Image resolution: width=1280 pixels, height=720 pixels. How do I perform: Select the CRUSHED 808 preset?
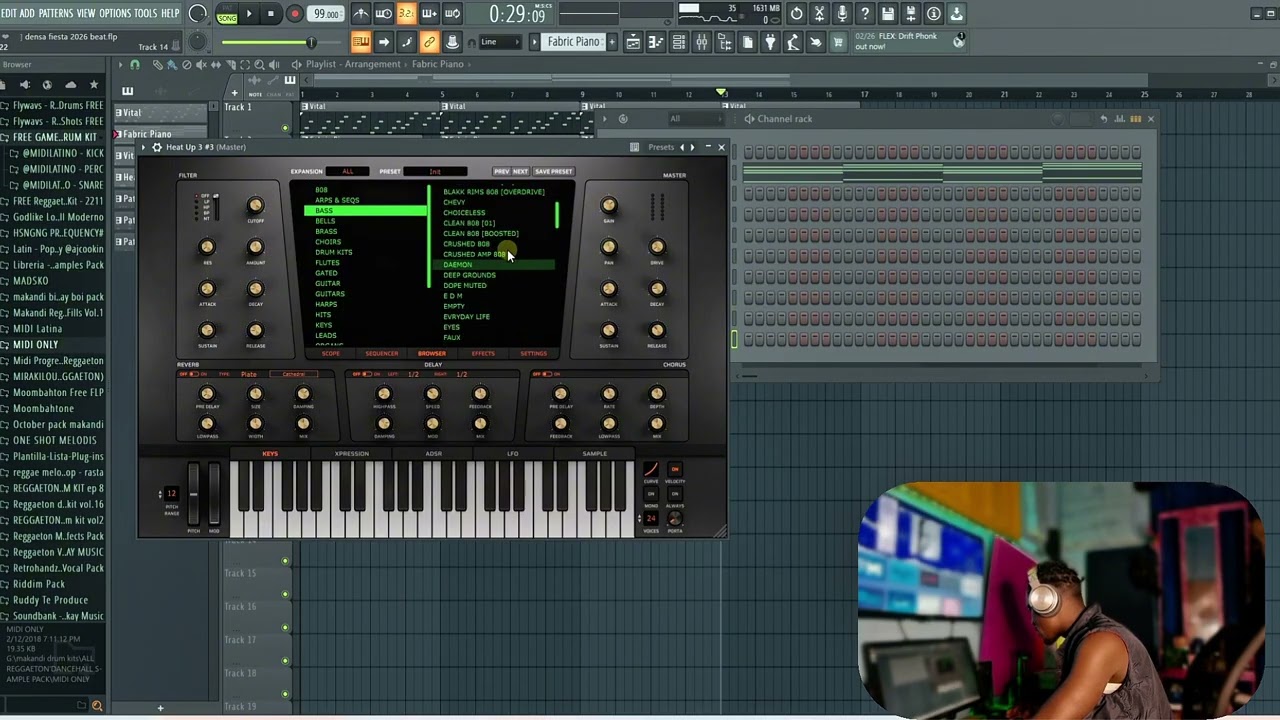pos(466,244)
